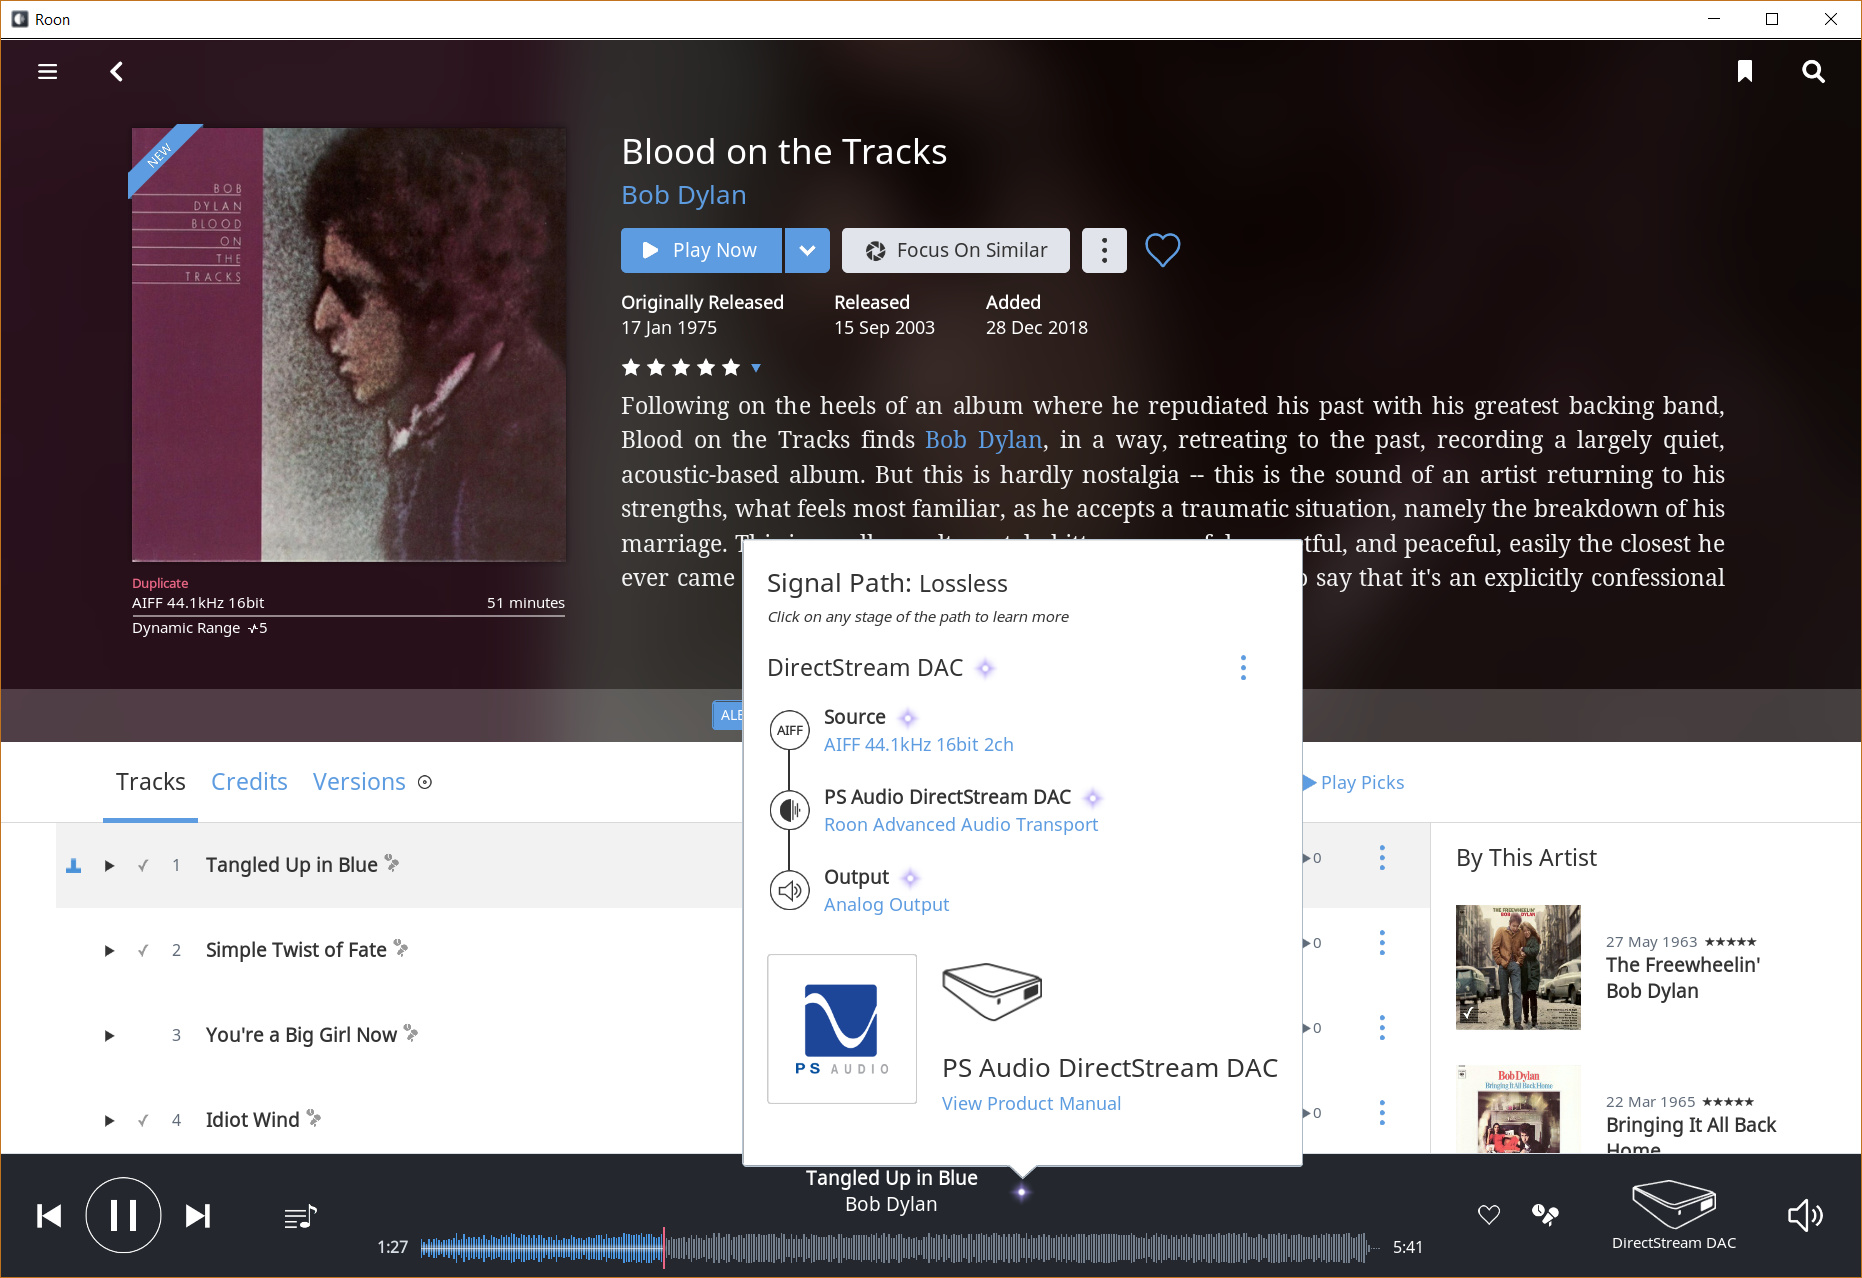Click the Play Now button
The width and height of the screenshot is (1862, 1278).
[x=701, y=250]
